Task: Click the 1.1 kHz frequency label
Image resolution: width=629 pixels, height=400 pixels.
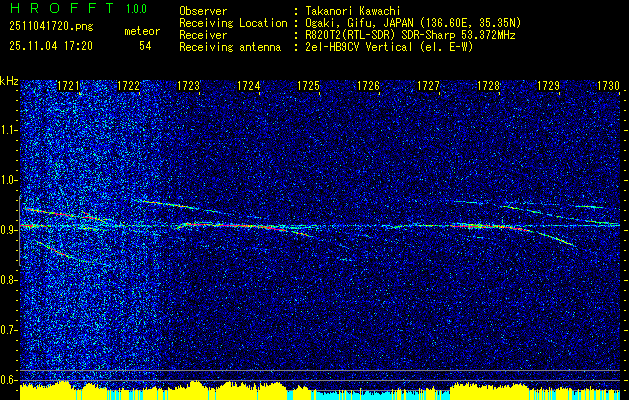Action: pyautogui.click(x=9, y=130)
